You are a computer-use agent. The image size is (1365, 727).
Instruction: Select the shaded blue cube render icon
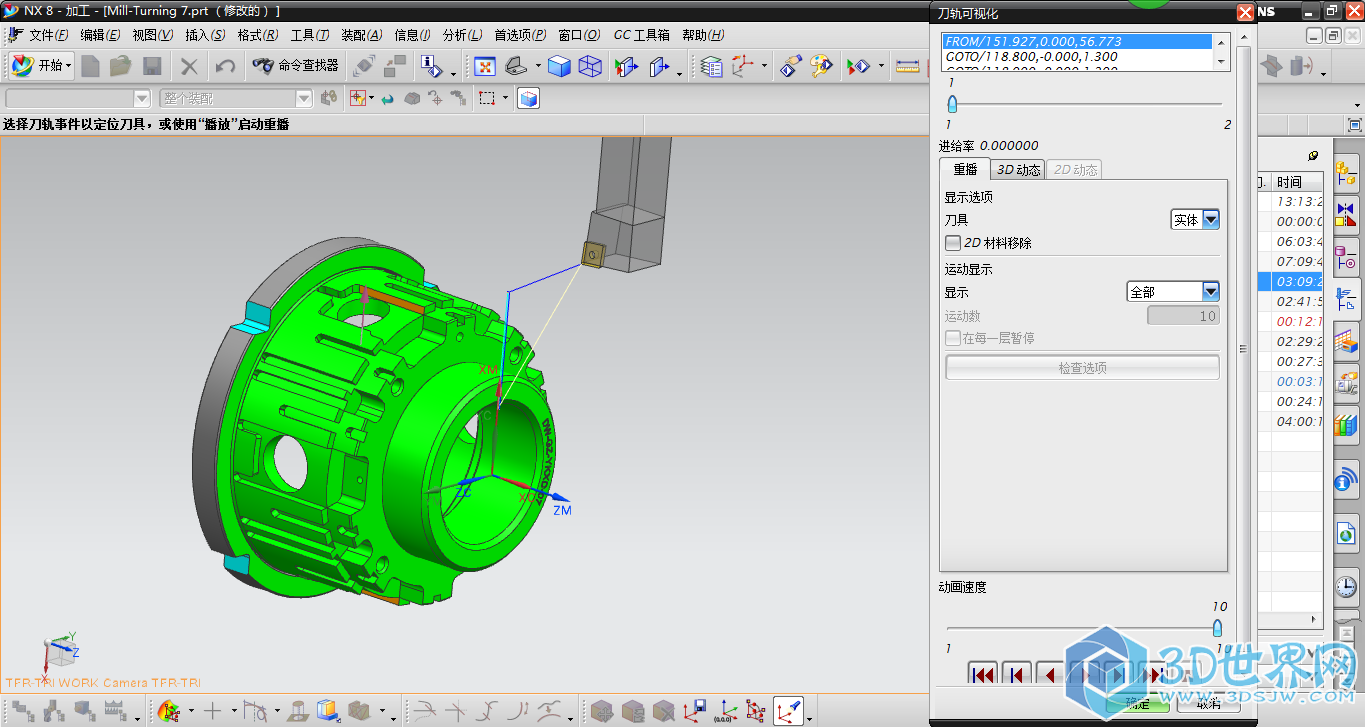pos(559,67)
